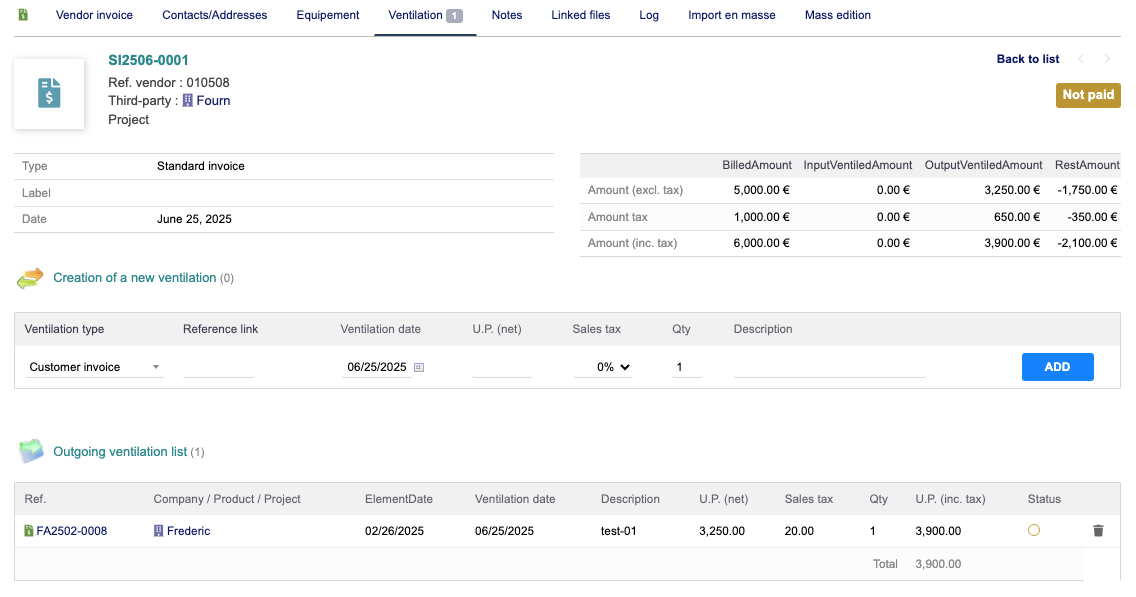Click the building icon beside Fourn
The height and width of the screenshot is (597, 1136).
click(x=188, y=101)
